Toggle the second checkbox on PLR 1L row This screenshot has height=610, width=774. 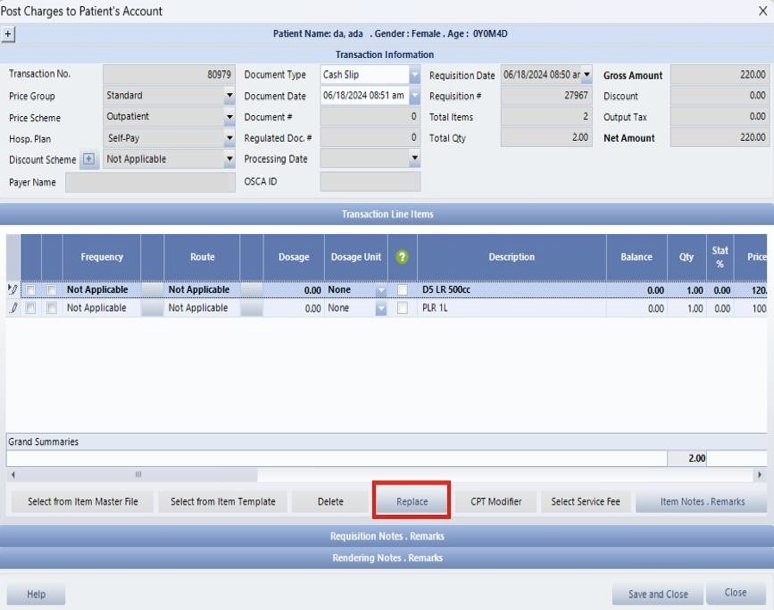tap(52, 309)
